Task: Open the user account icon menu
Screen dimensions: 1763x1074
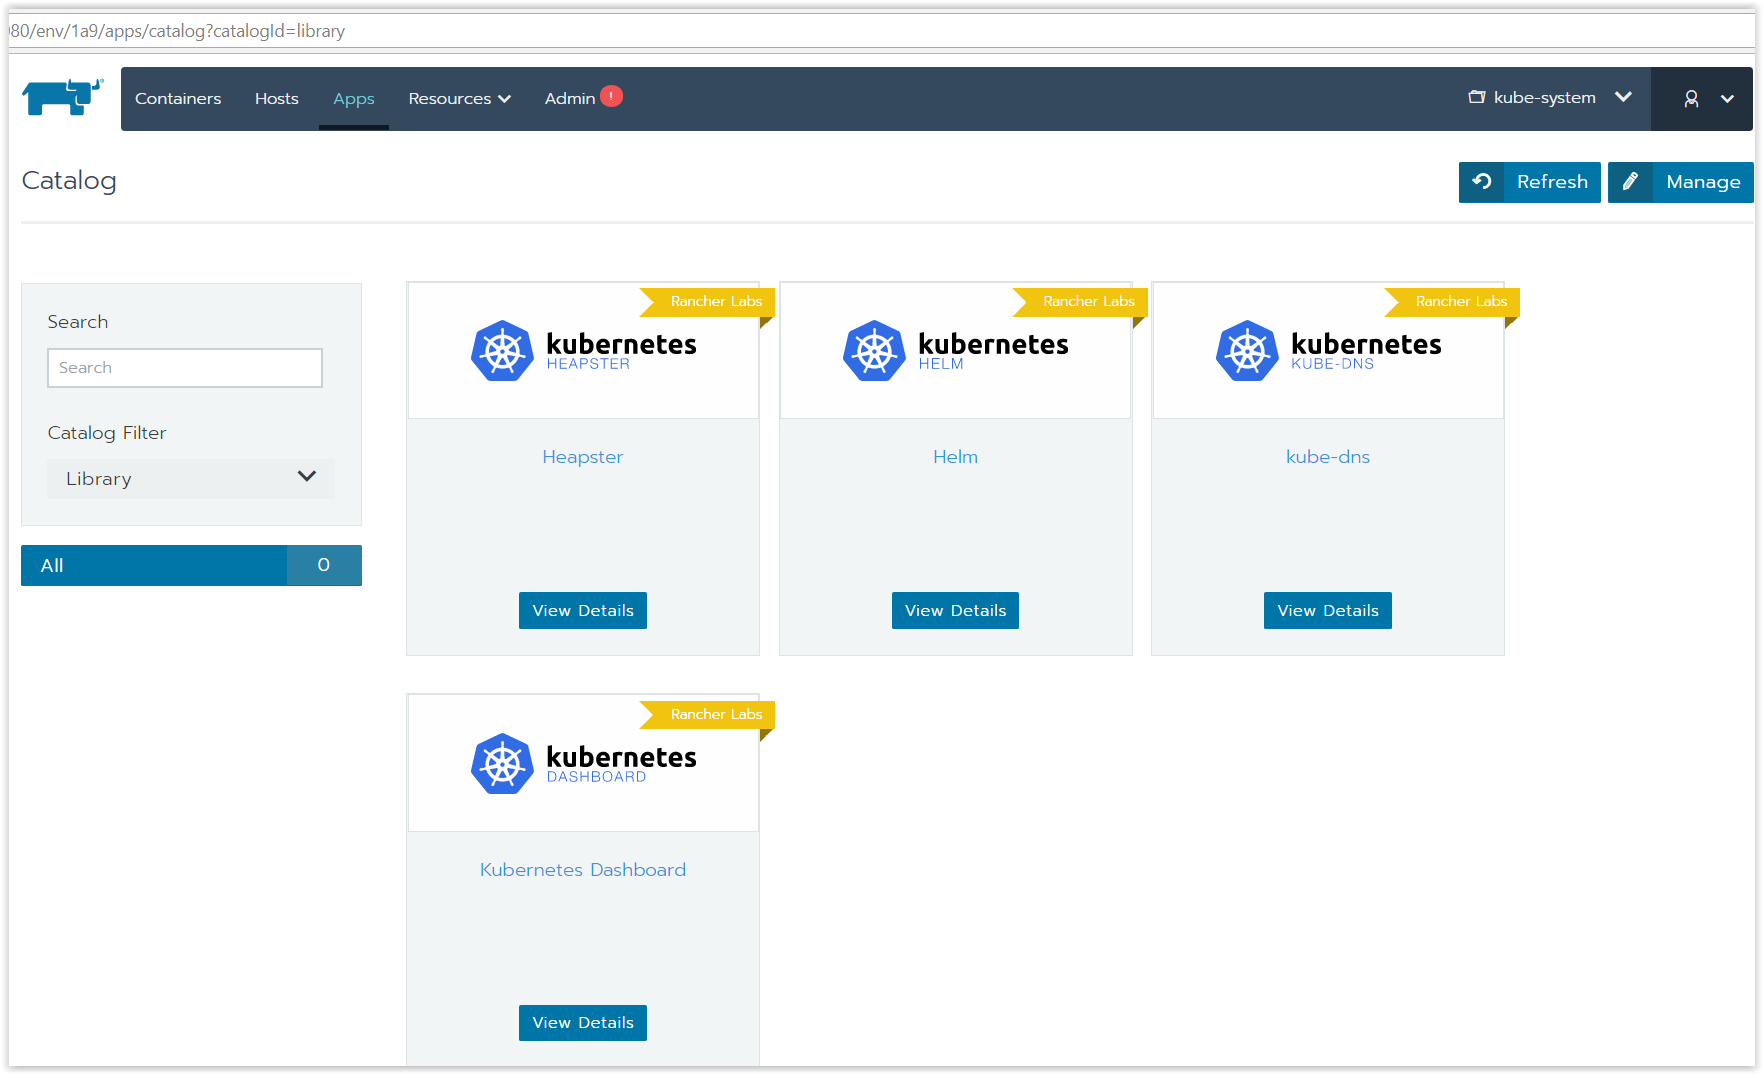Action: (1691, 98)
